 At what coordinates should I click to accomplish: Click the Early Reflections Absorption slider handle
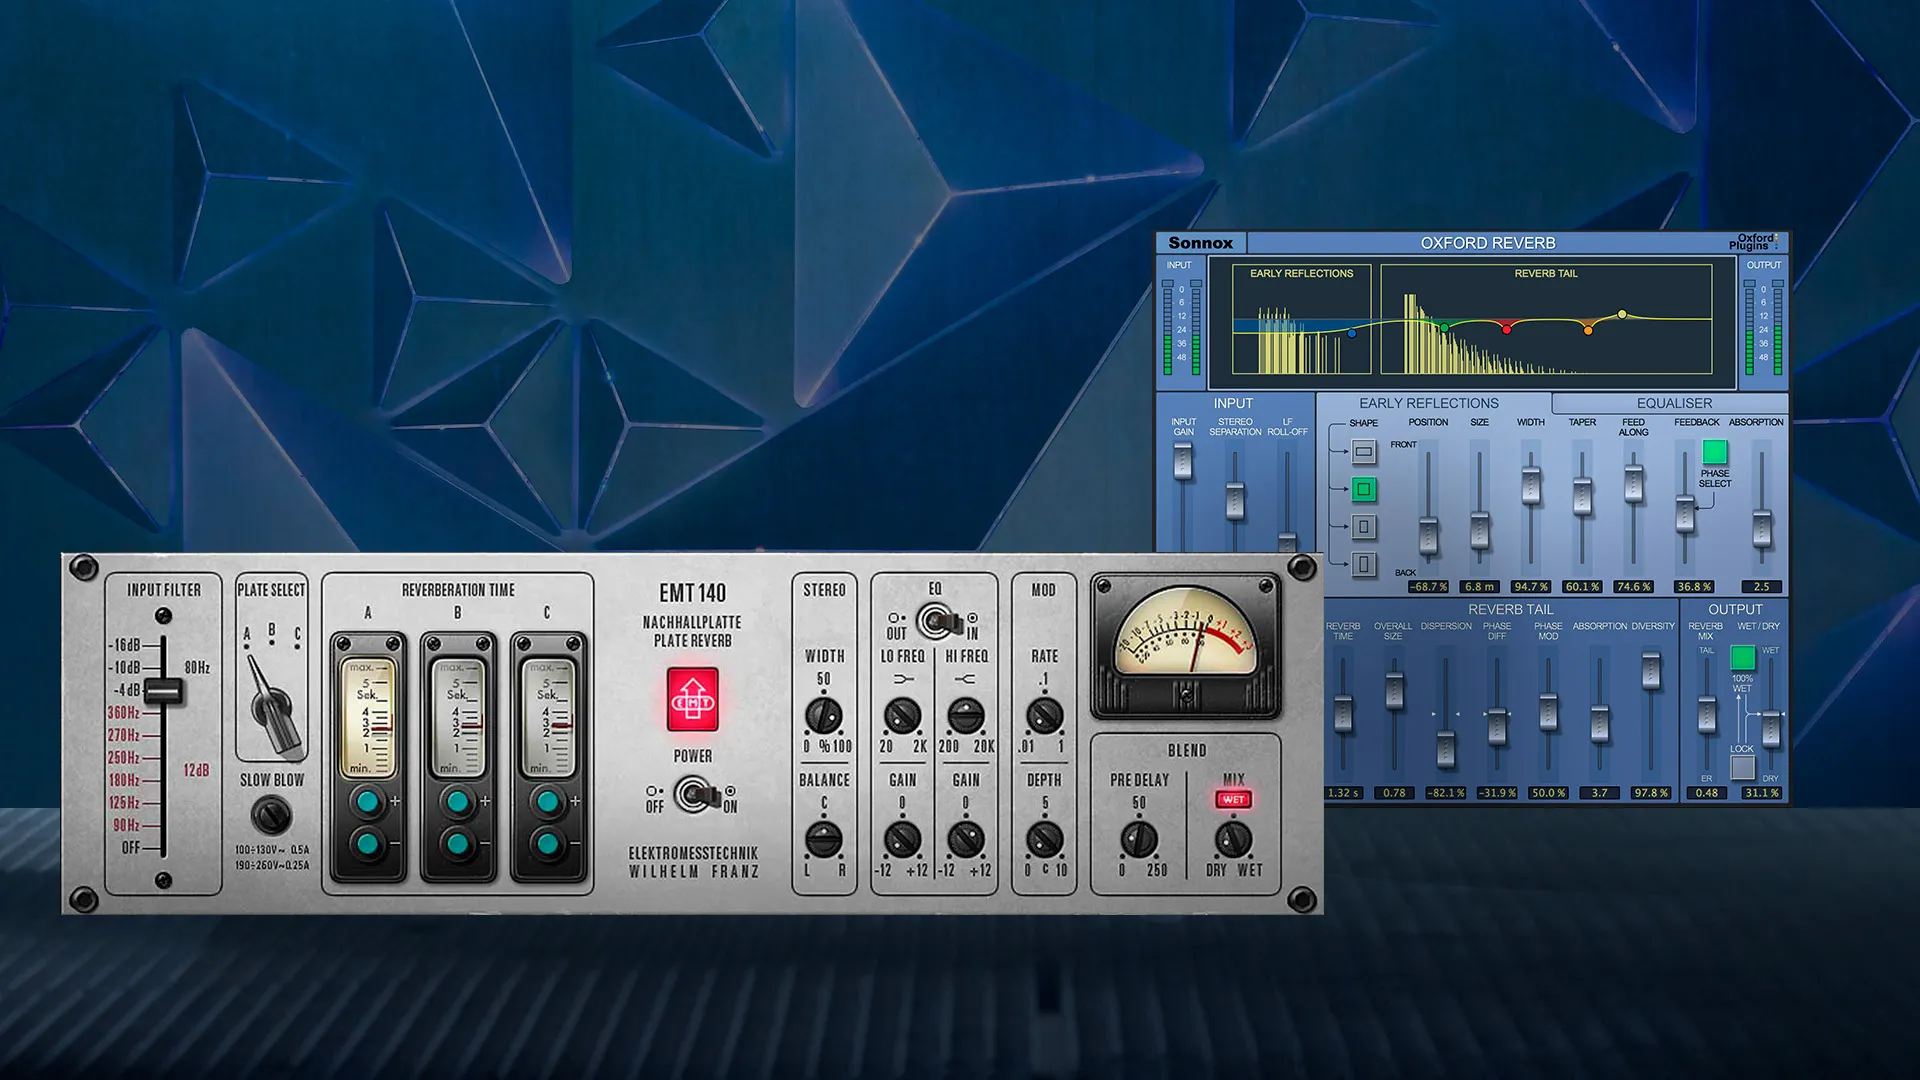coord(1762,528)
